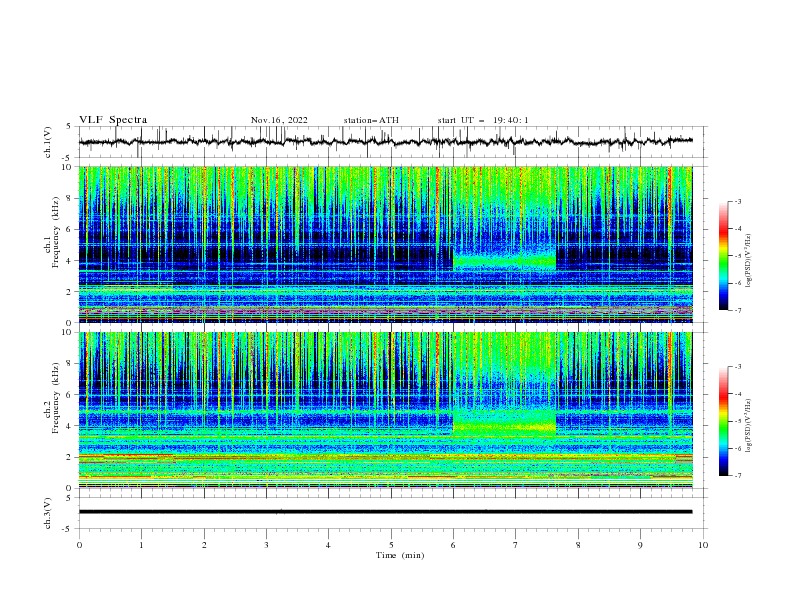Click the ch.3 flat voltage trace
792x612 pixels.
[x=385, y=512]
